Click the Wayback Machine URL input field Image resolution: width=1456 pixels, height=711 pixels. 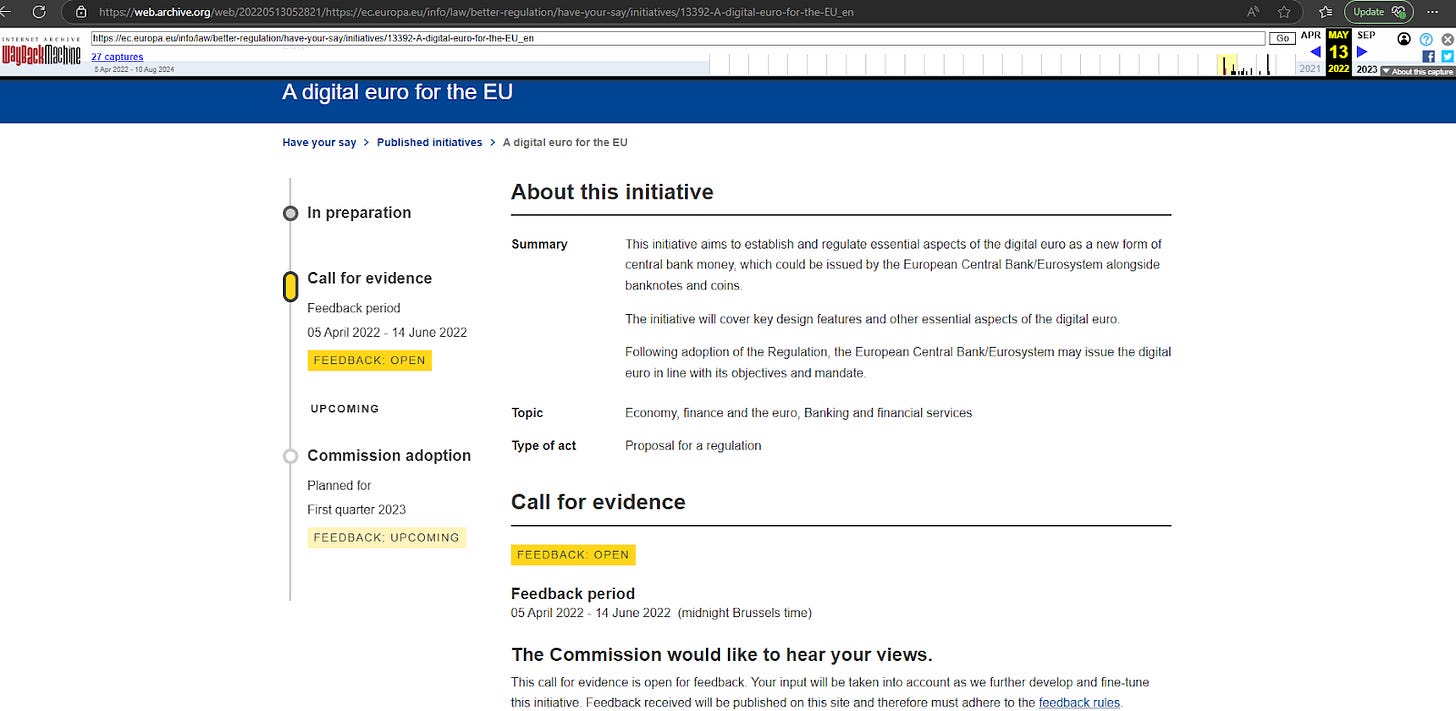tap(678, 38)
